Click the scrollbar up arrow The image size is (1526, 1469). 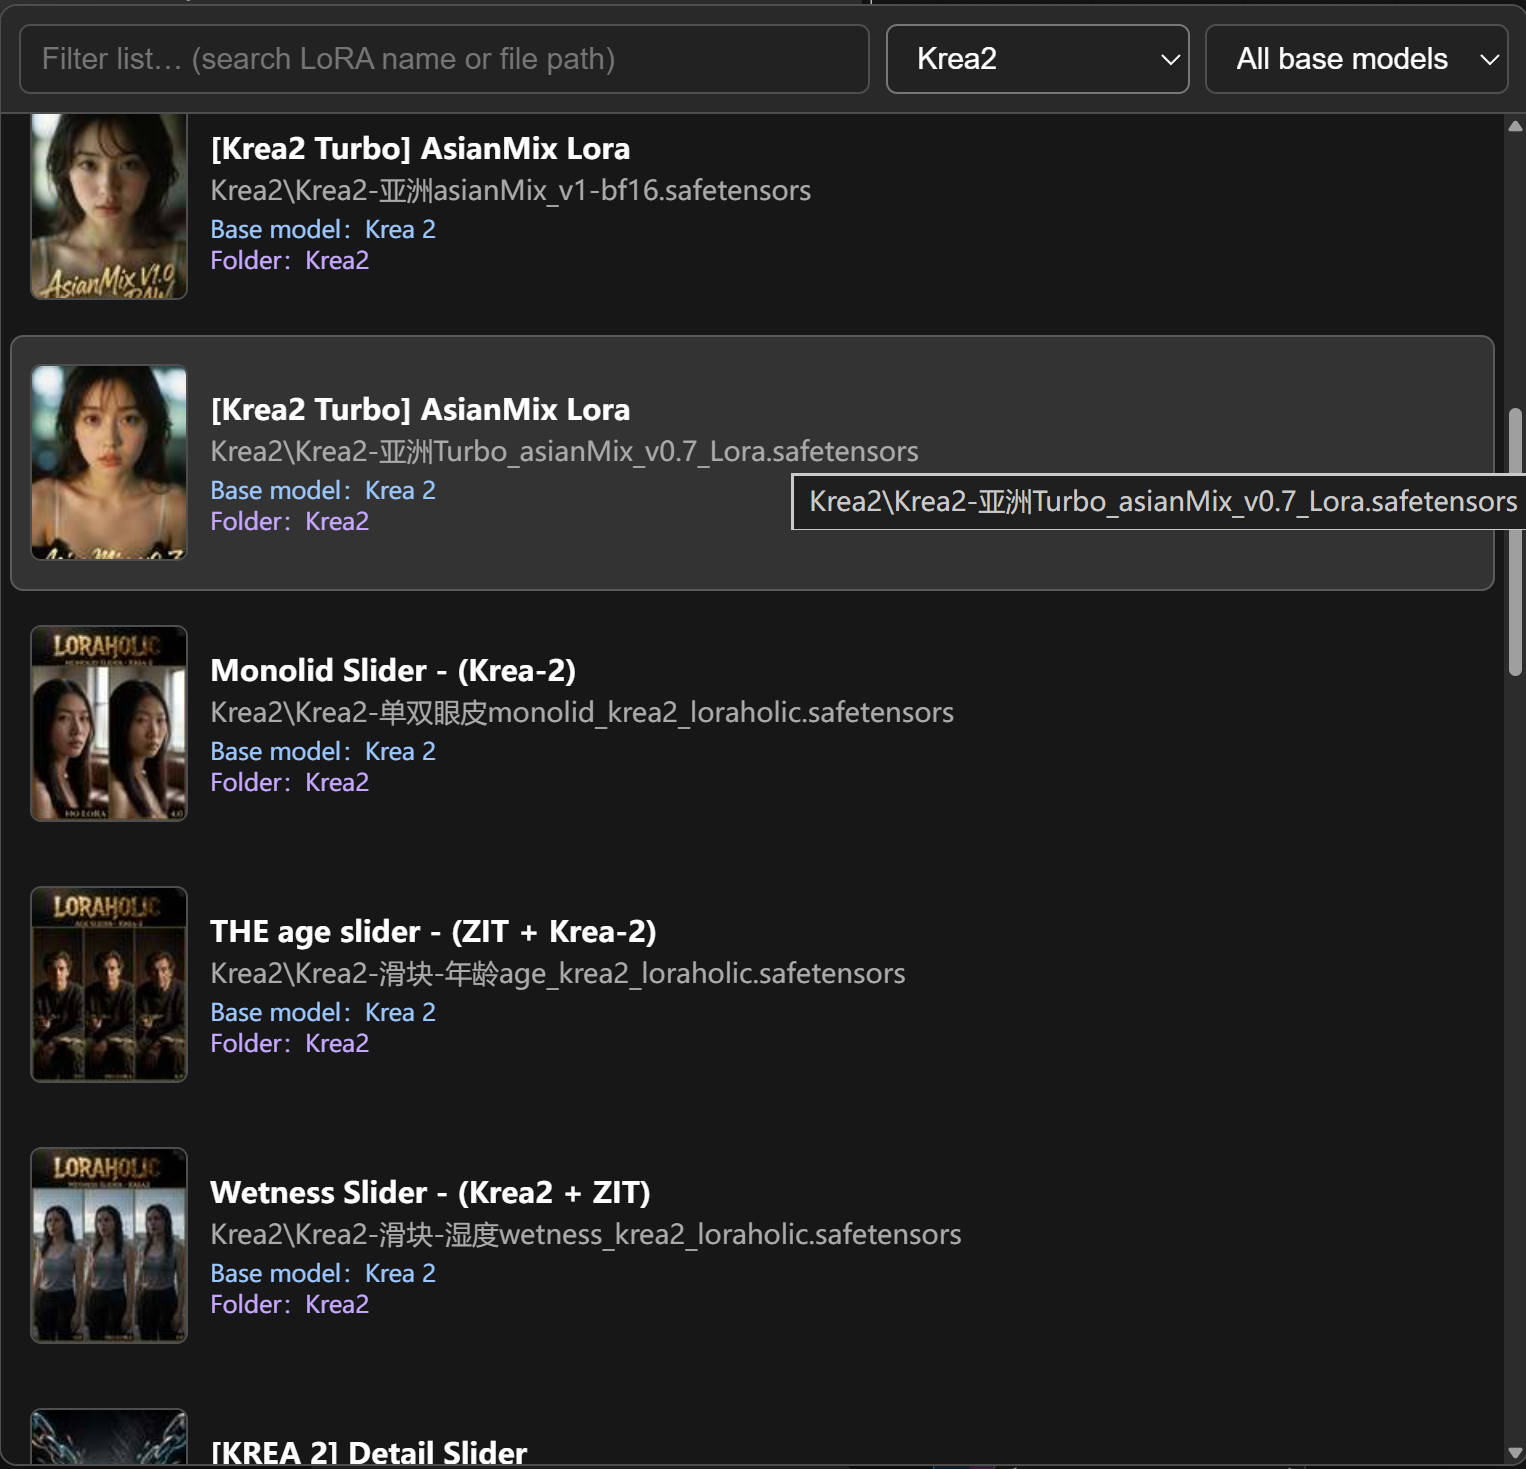coord(1515,126)
